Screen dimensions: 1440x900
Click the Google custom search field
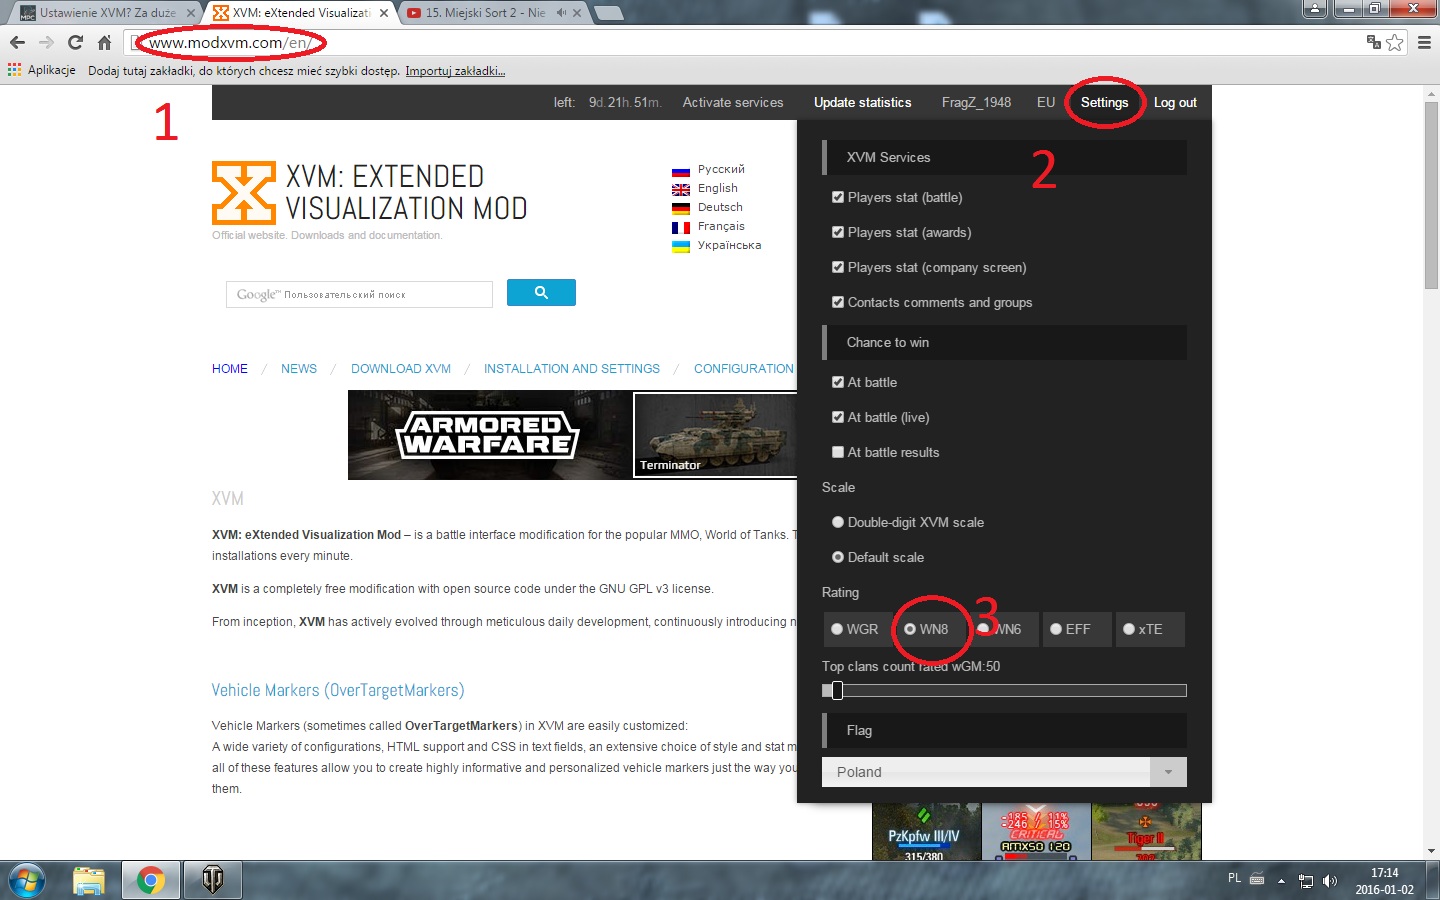pyautogui.click(x=359, y=294)
